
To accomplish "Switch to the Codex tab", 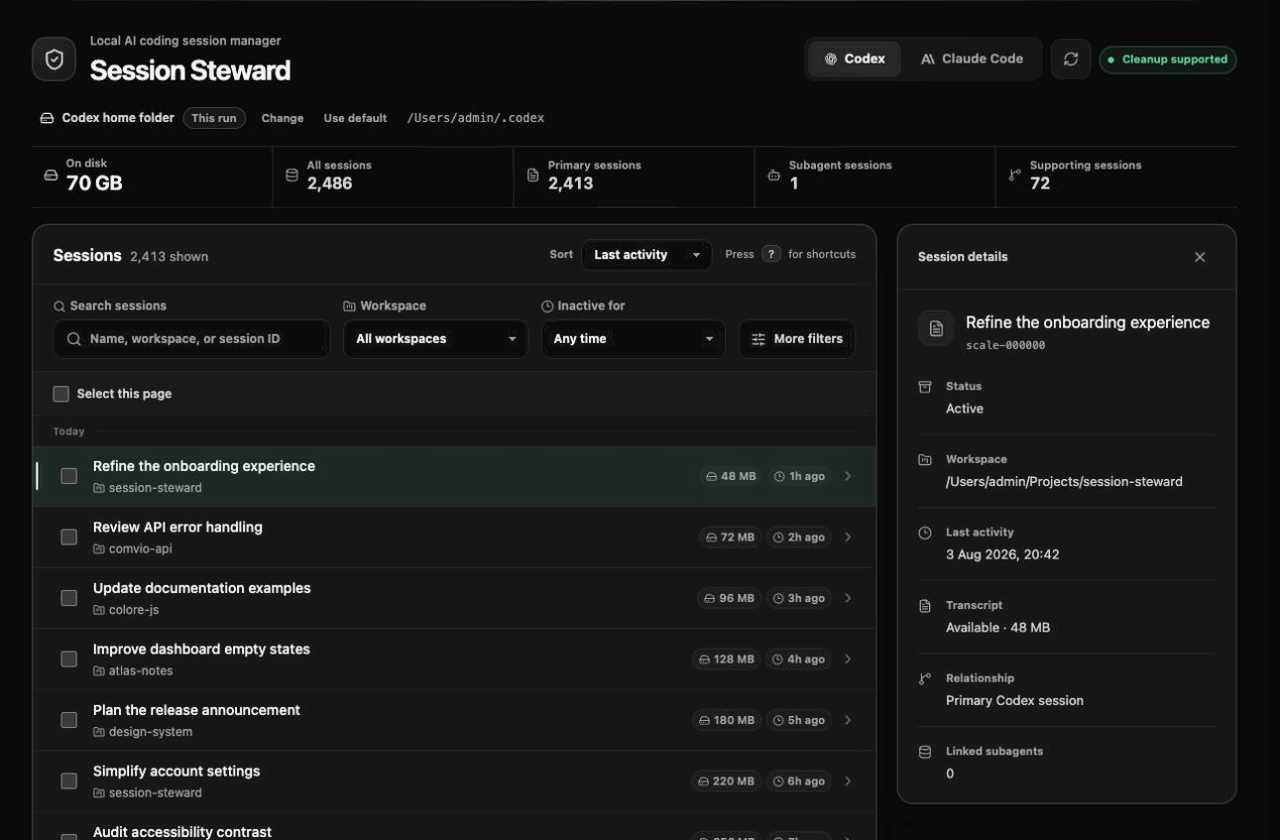I will [x=855, y=59].
